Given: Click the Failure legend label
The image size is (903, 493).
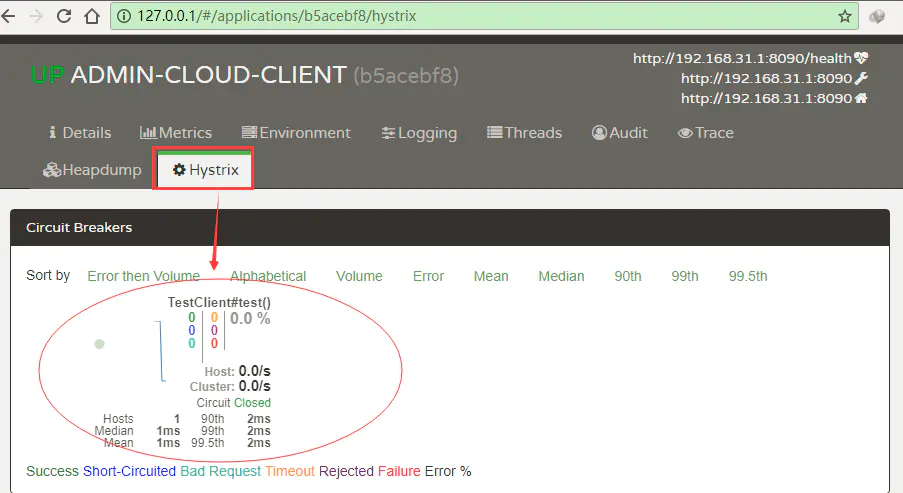Looking at the screenshot, I should pos(399,471).
